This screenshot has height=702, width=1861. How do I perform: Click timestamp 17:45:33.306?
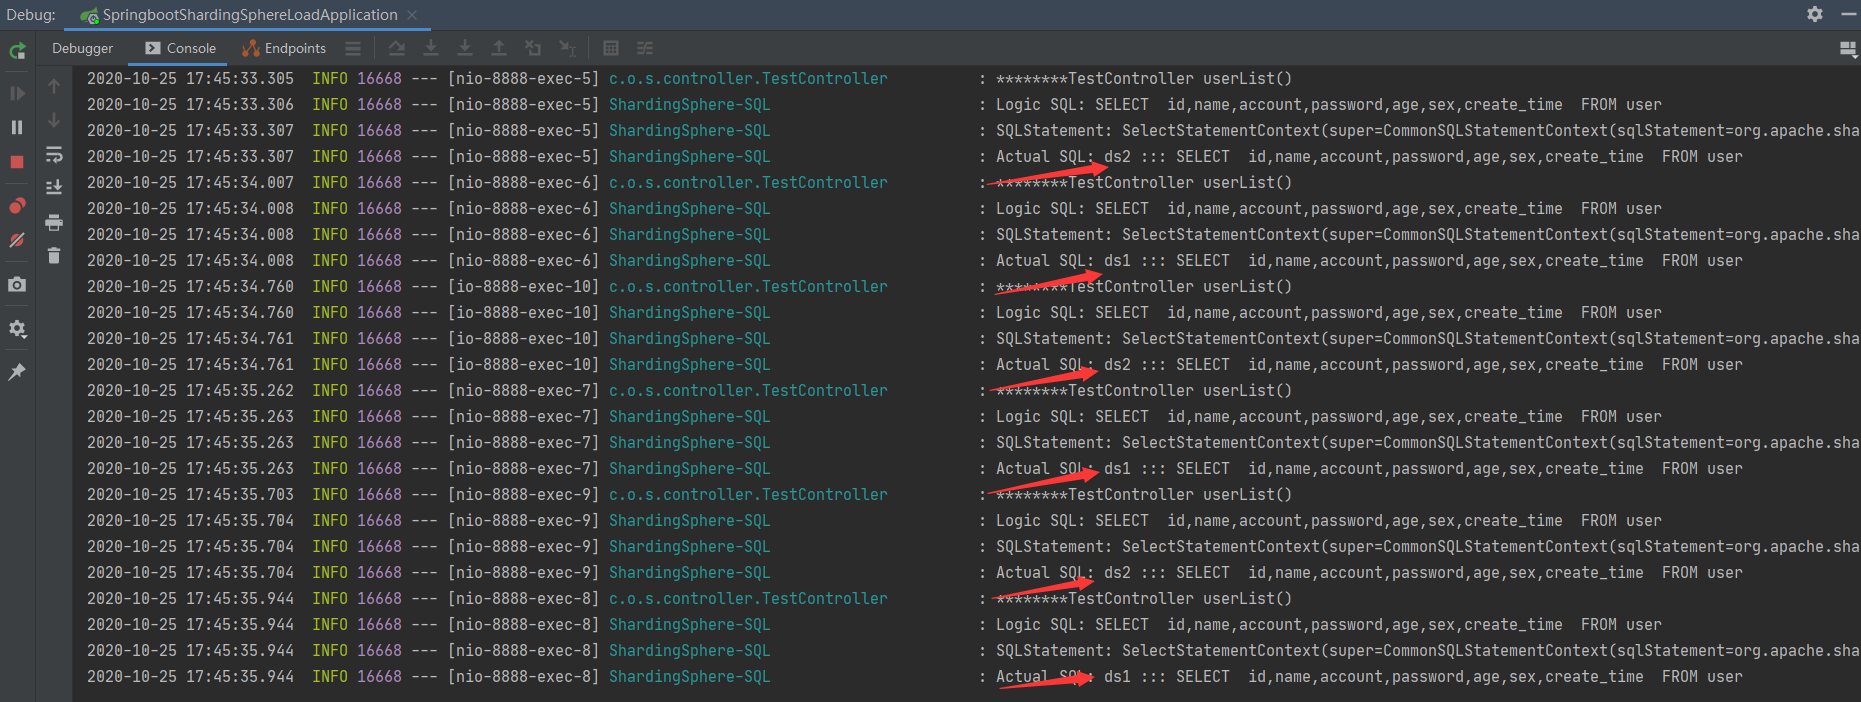tap(240, 105)
